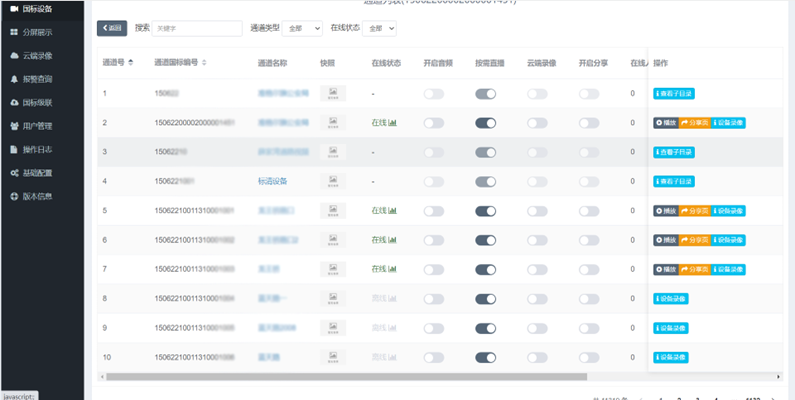Open 版本信息 in the sidebar menu
Image resolution: width=795 pixels, height=400 pixels.
click(37, 196)
